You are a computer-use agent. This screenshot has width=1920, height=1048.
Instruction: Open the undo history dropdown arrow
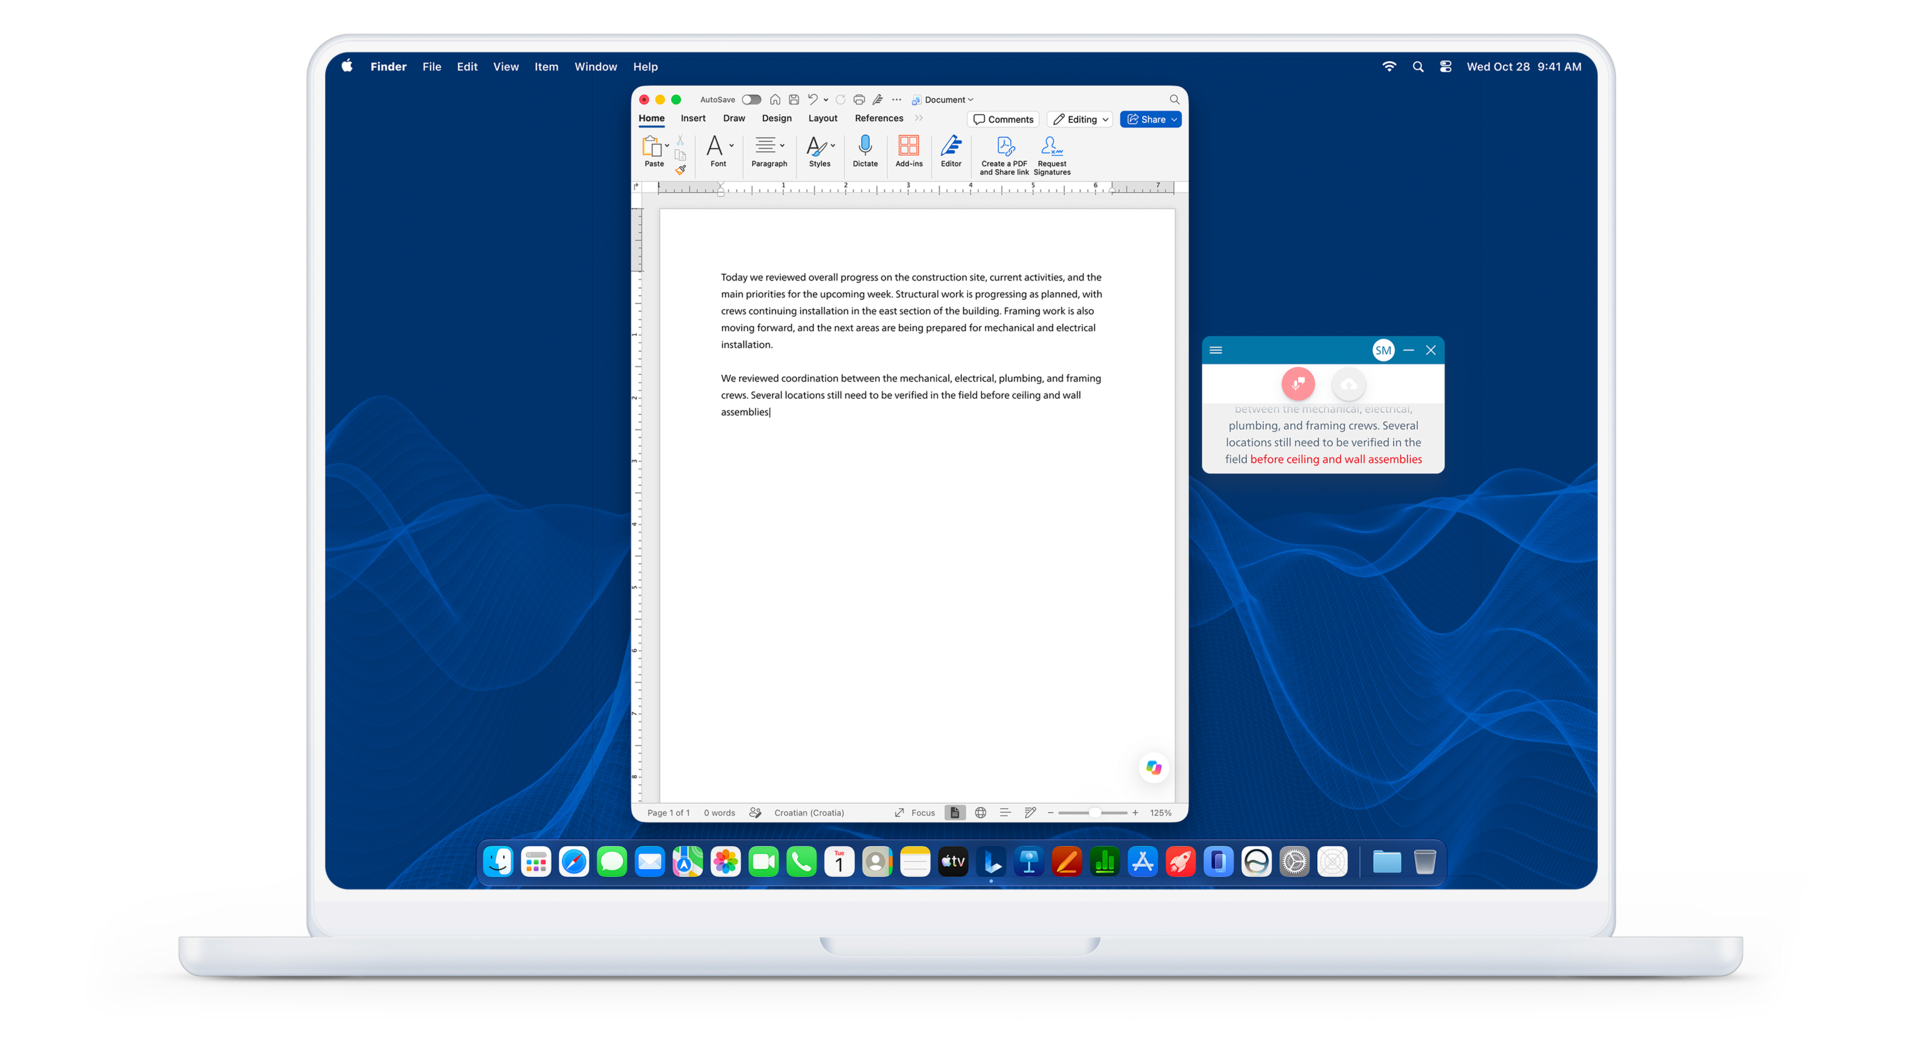point(825,100)
